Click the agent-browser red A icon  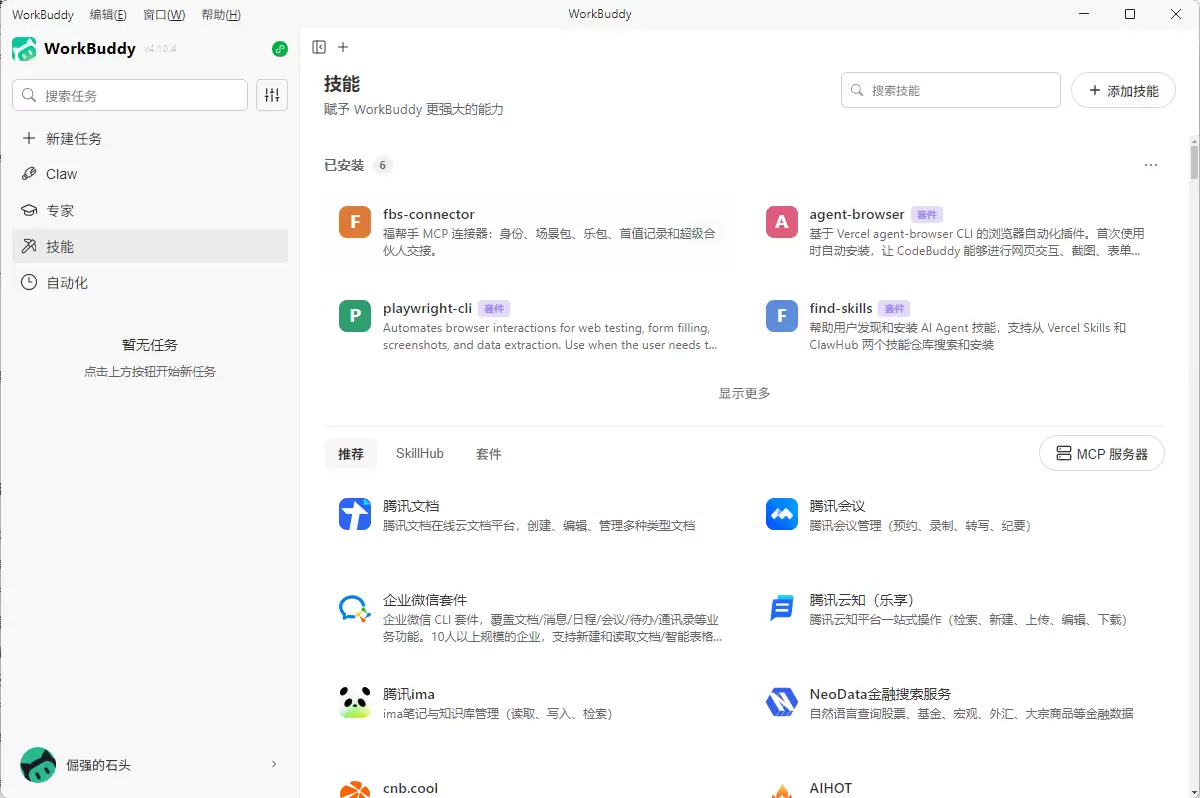[x=781, y=222]
